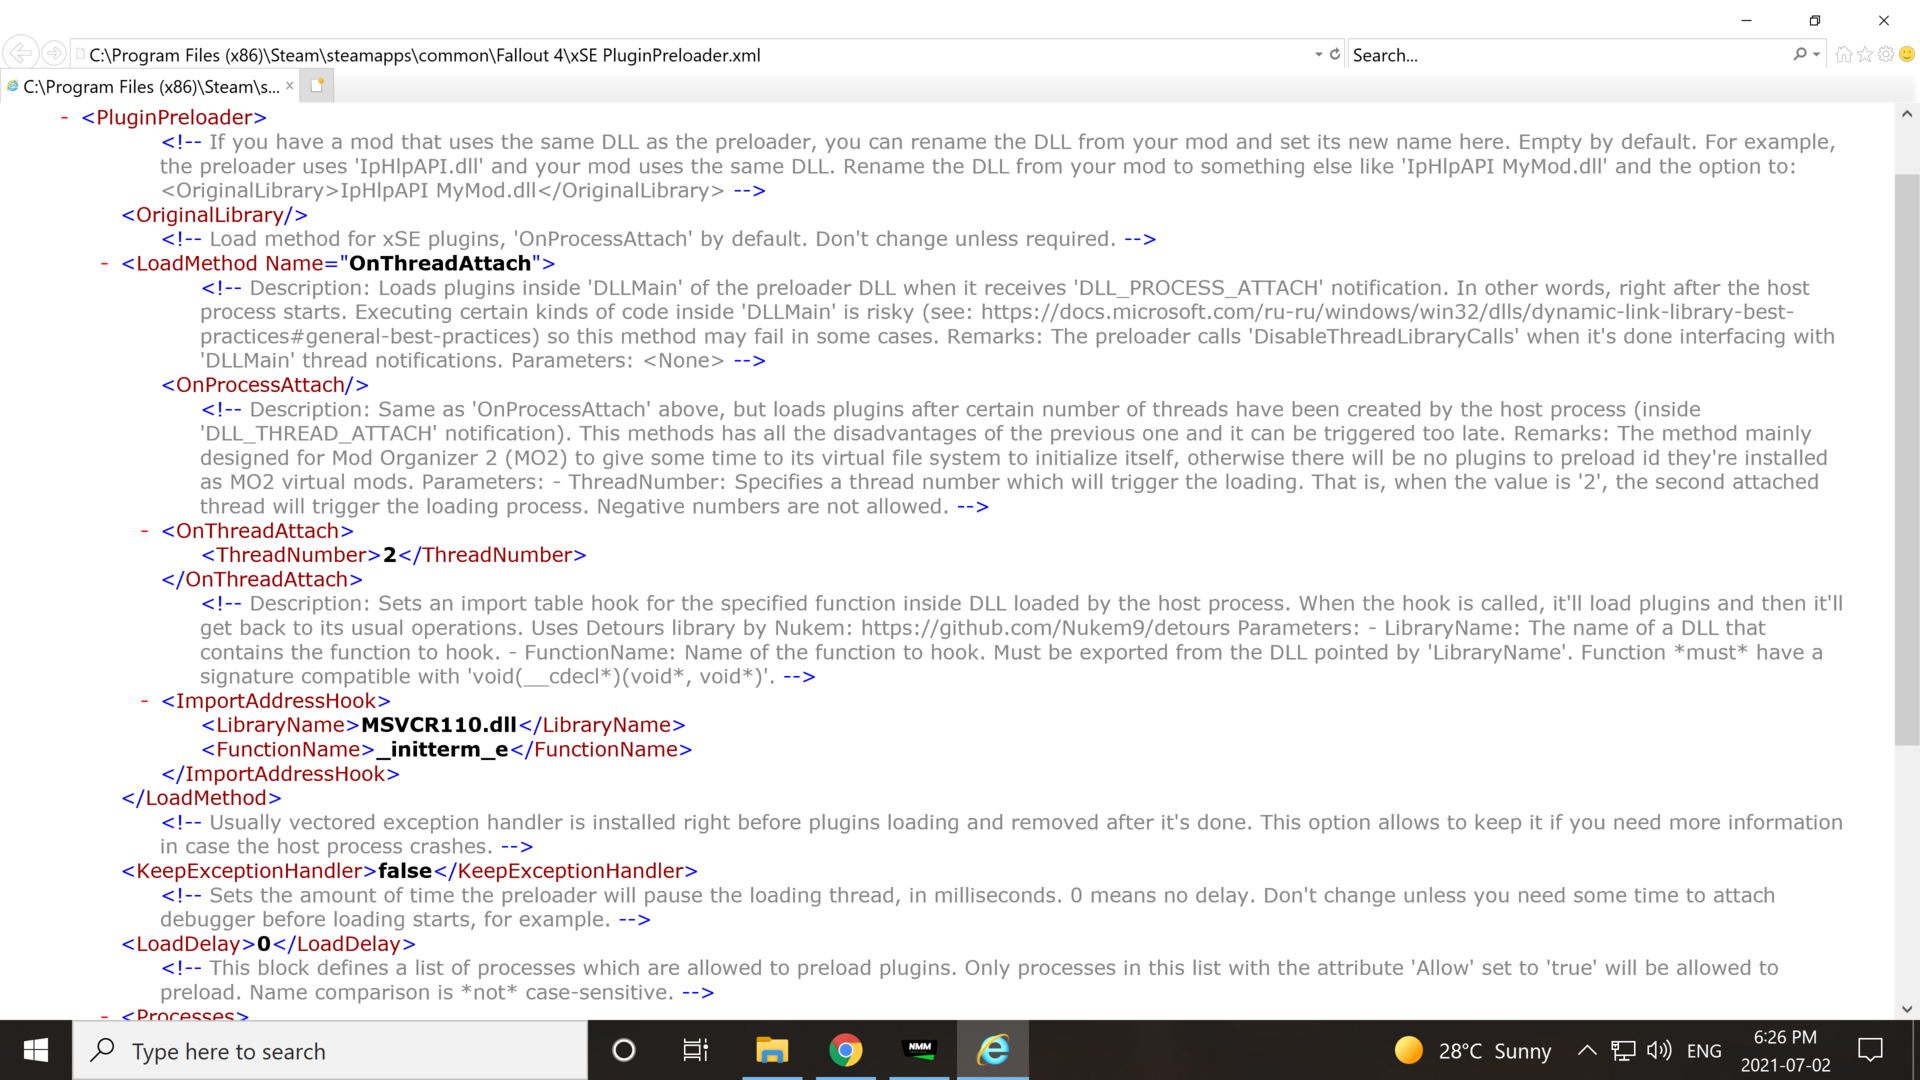Viewport: 1920px width, 1080px height.
Task: Click the MSVCR110.dll library name value
Action: [x=439, y=725]
